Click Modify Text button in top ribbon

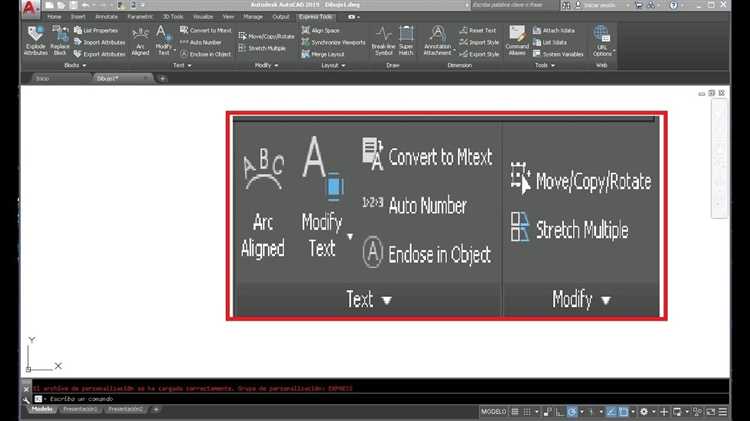coord(164,41)
